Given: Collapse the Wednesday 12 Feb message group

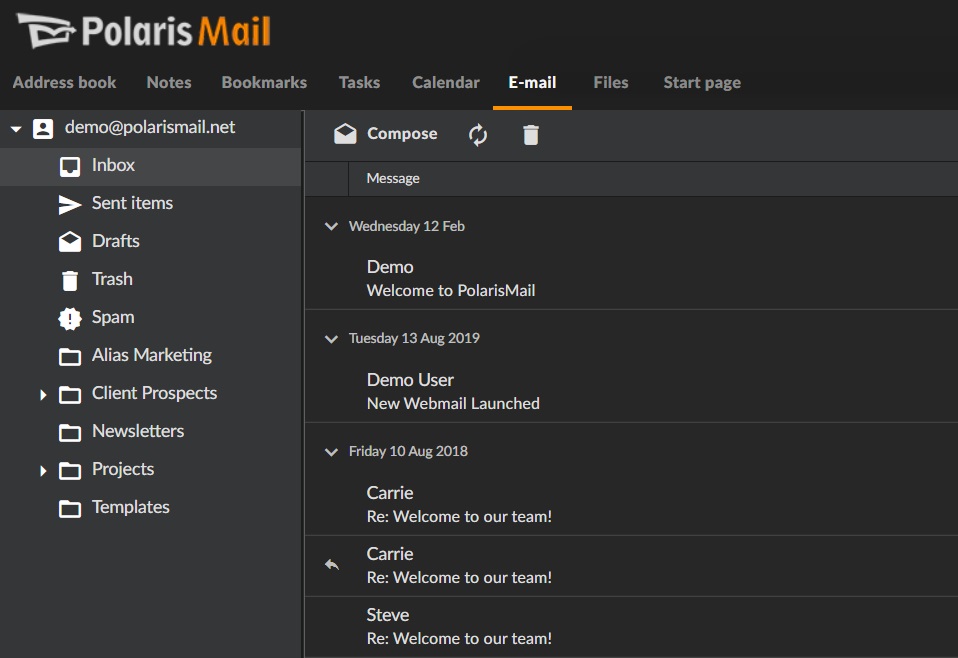Looking at the screenshot, I should [331, 226].
